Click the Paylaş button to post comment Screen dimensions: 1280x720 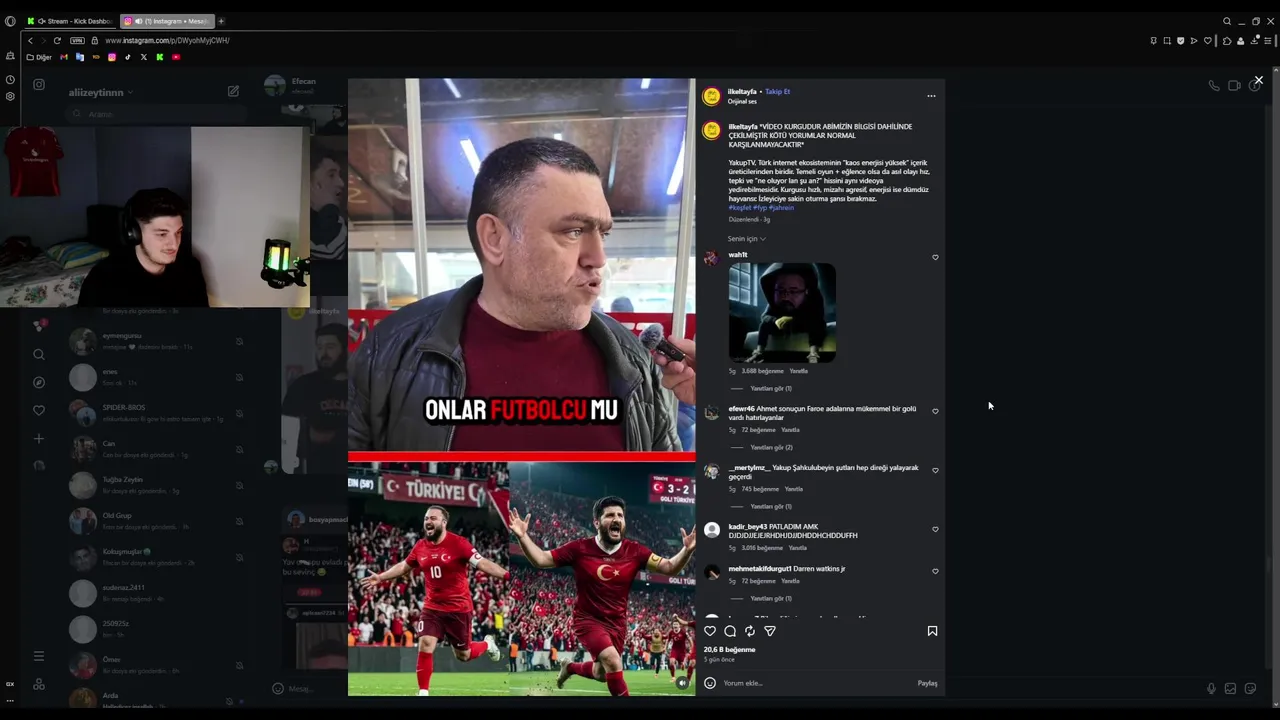(x=928, y=683)
